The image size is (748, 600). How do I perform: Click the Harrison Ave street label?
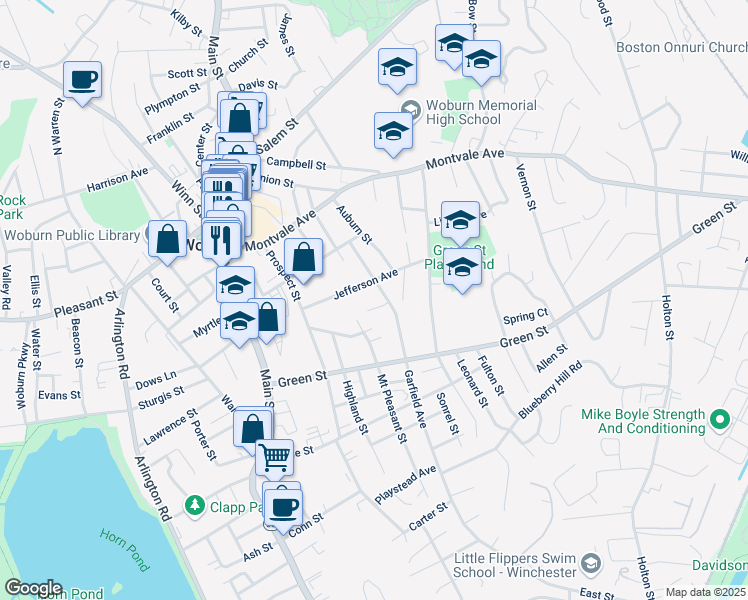(117, 180)
